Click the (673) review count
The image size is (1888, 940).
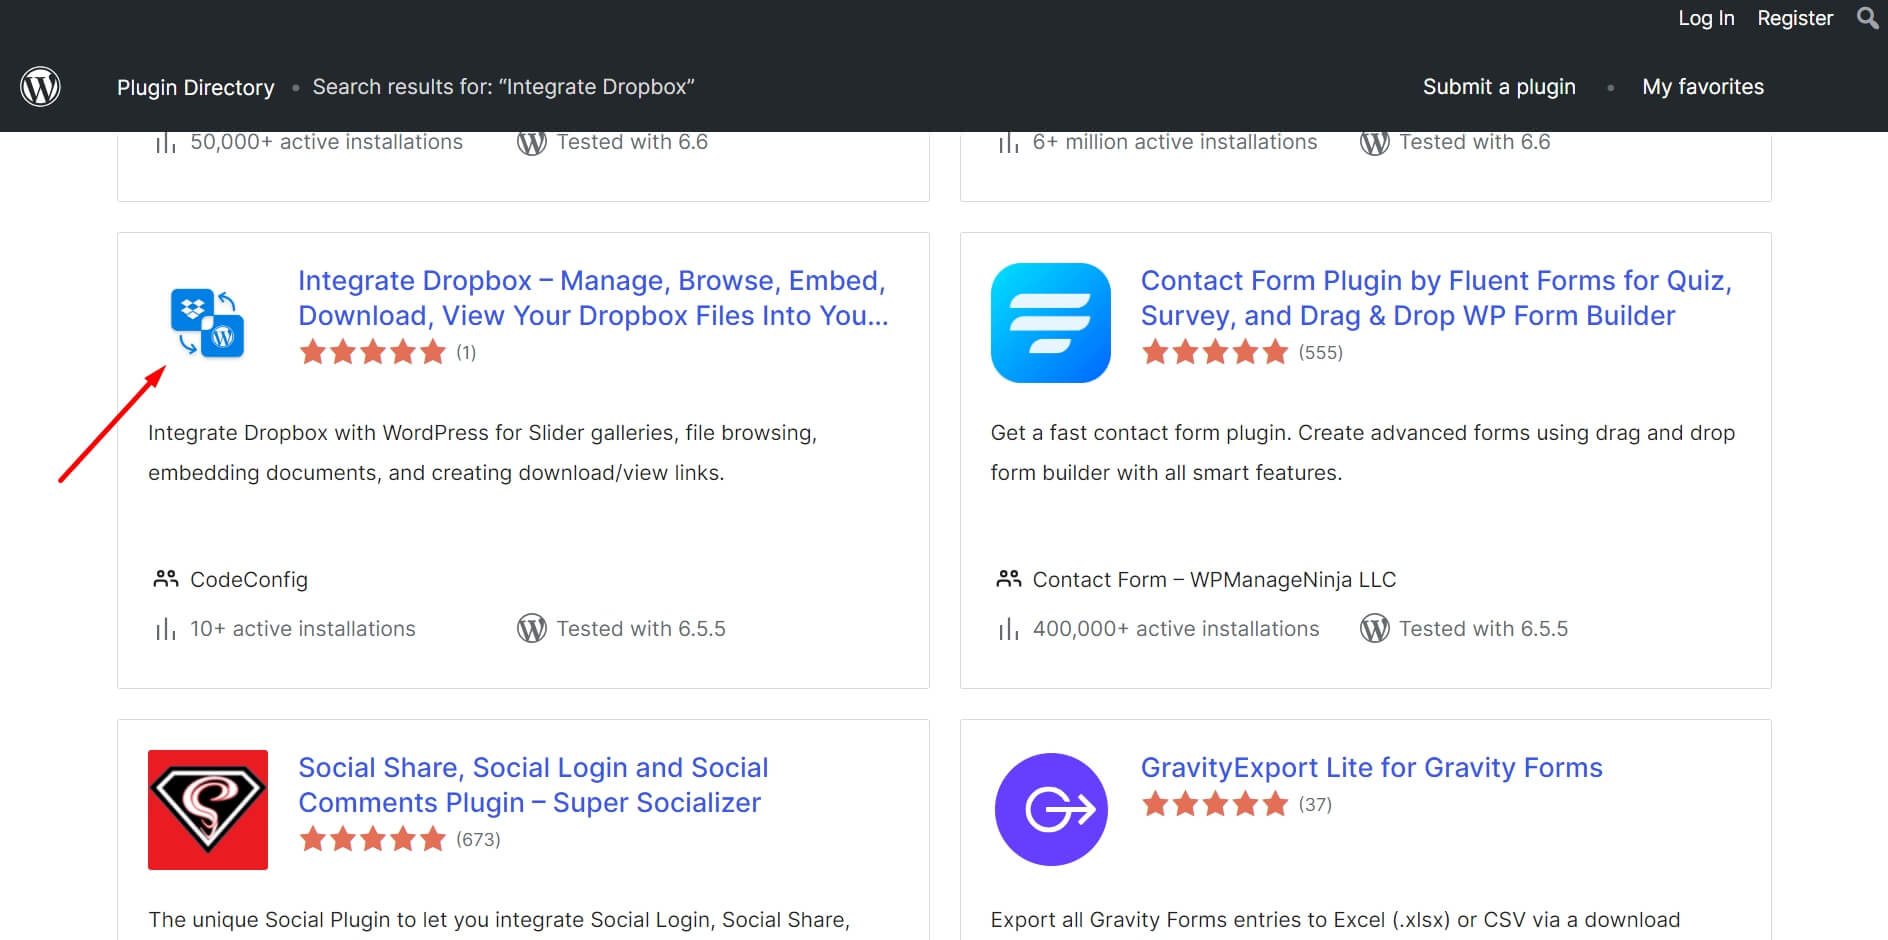click(478, 839)
